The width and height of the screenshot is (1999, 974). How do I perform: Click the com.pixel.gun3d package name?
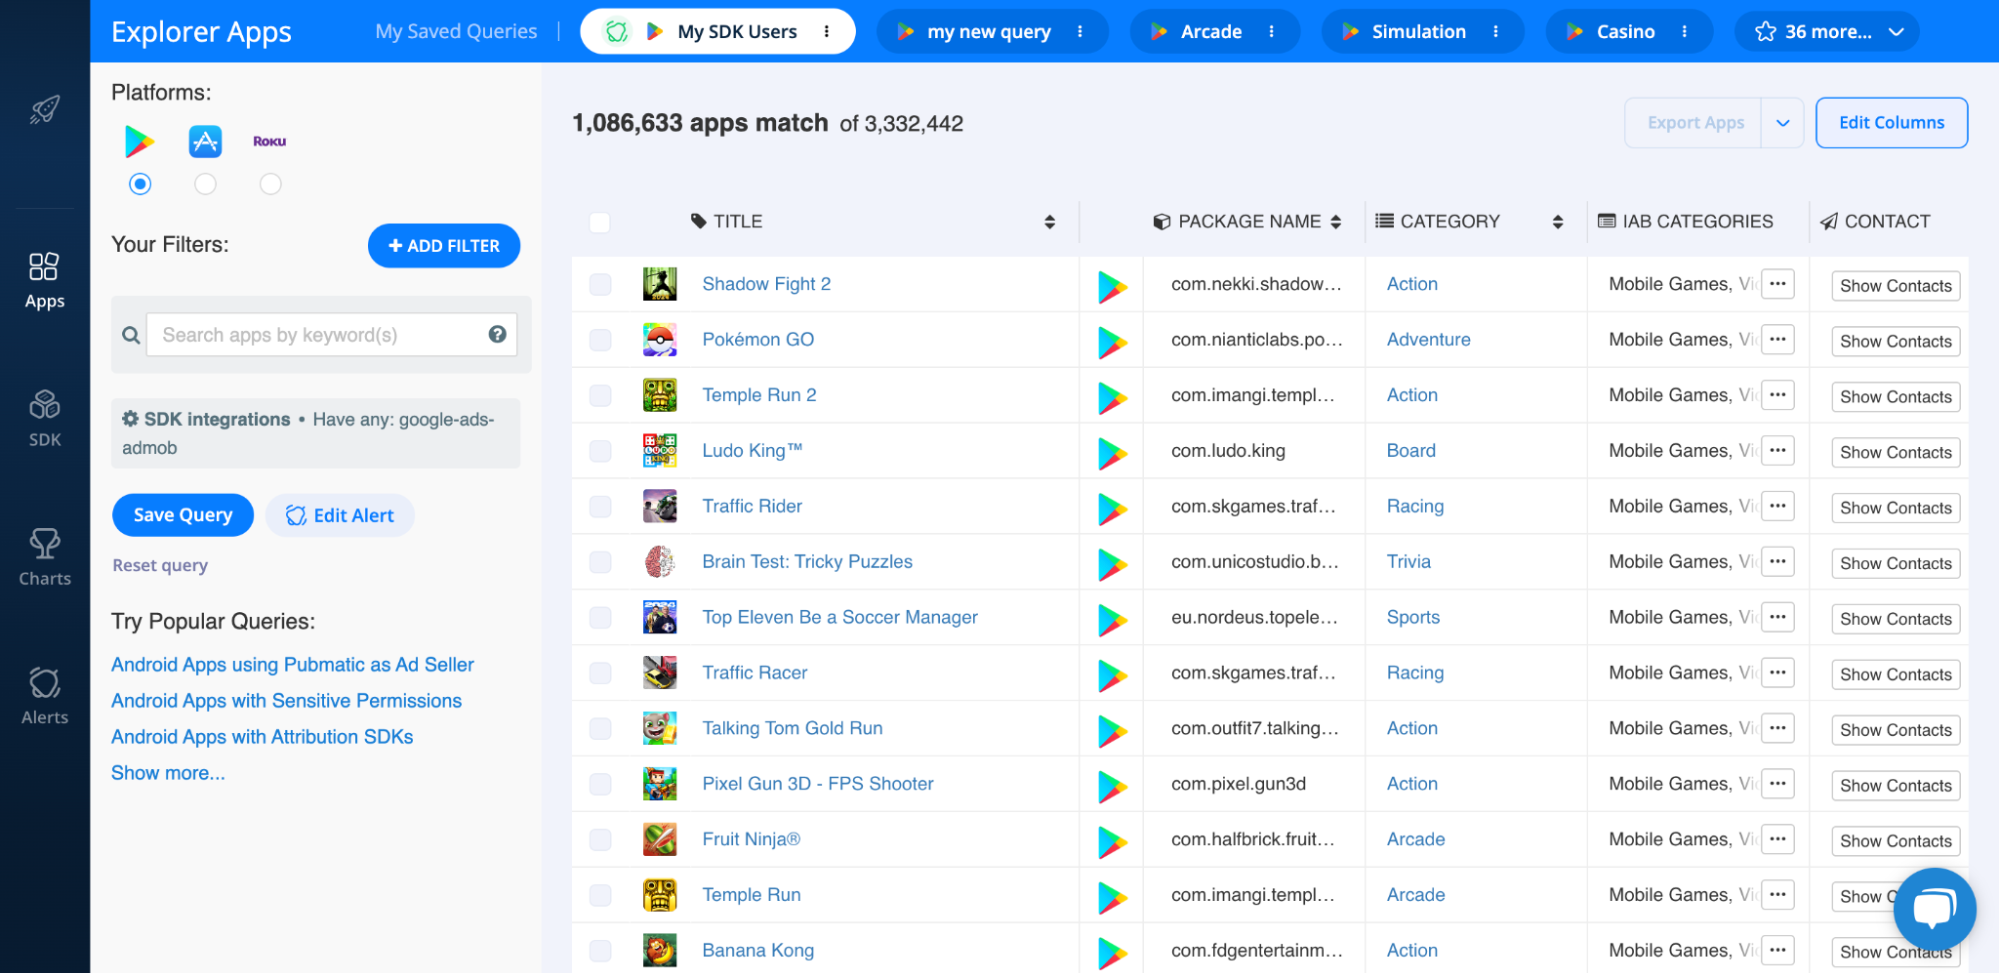(1239, 784)
